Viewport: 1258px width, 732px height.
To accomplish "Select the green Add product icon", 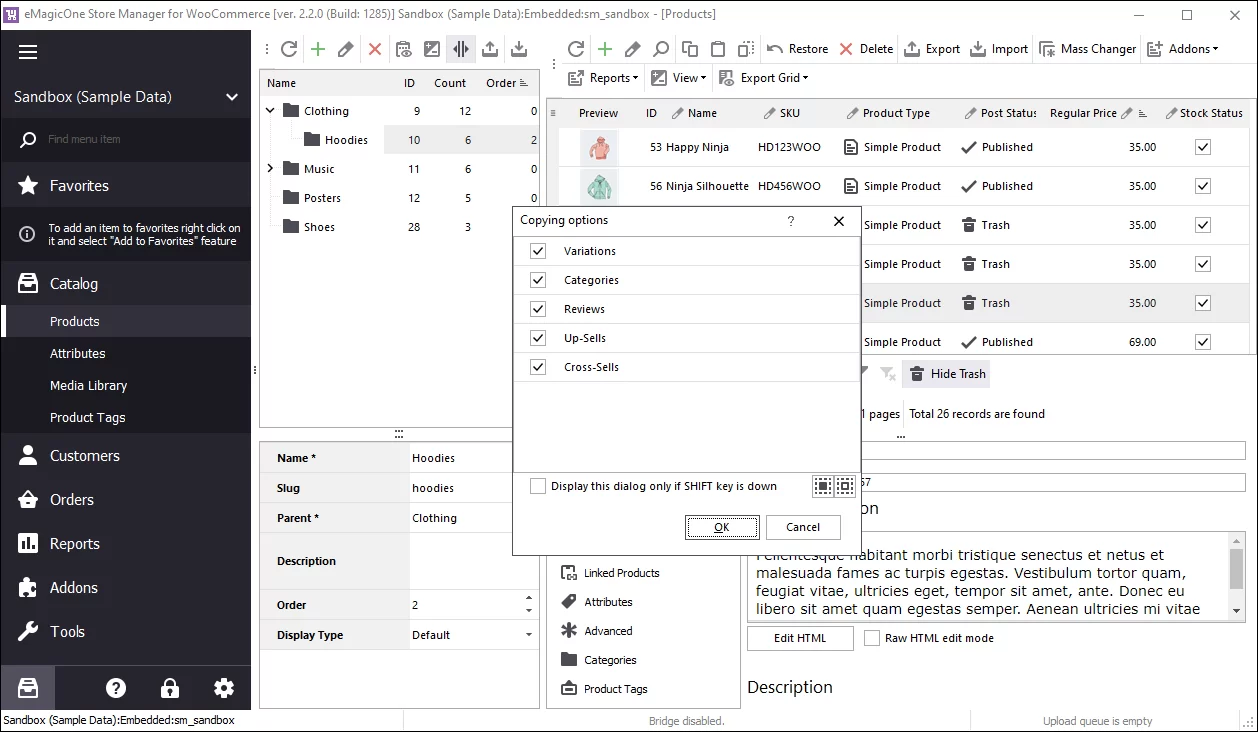I will click(318, 48).
